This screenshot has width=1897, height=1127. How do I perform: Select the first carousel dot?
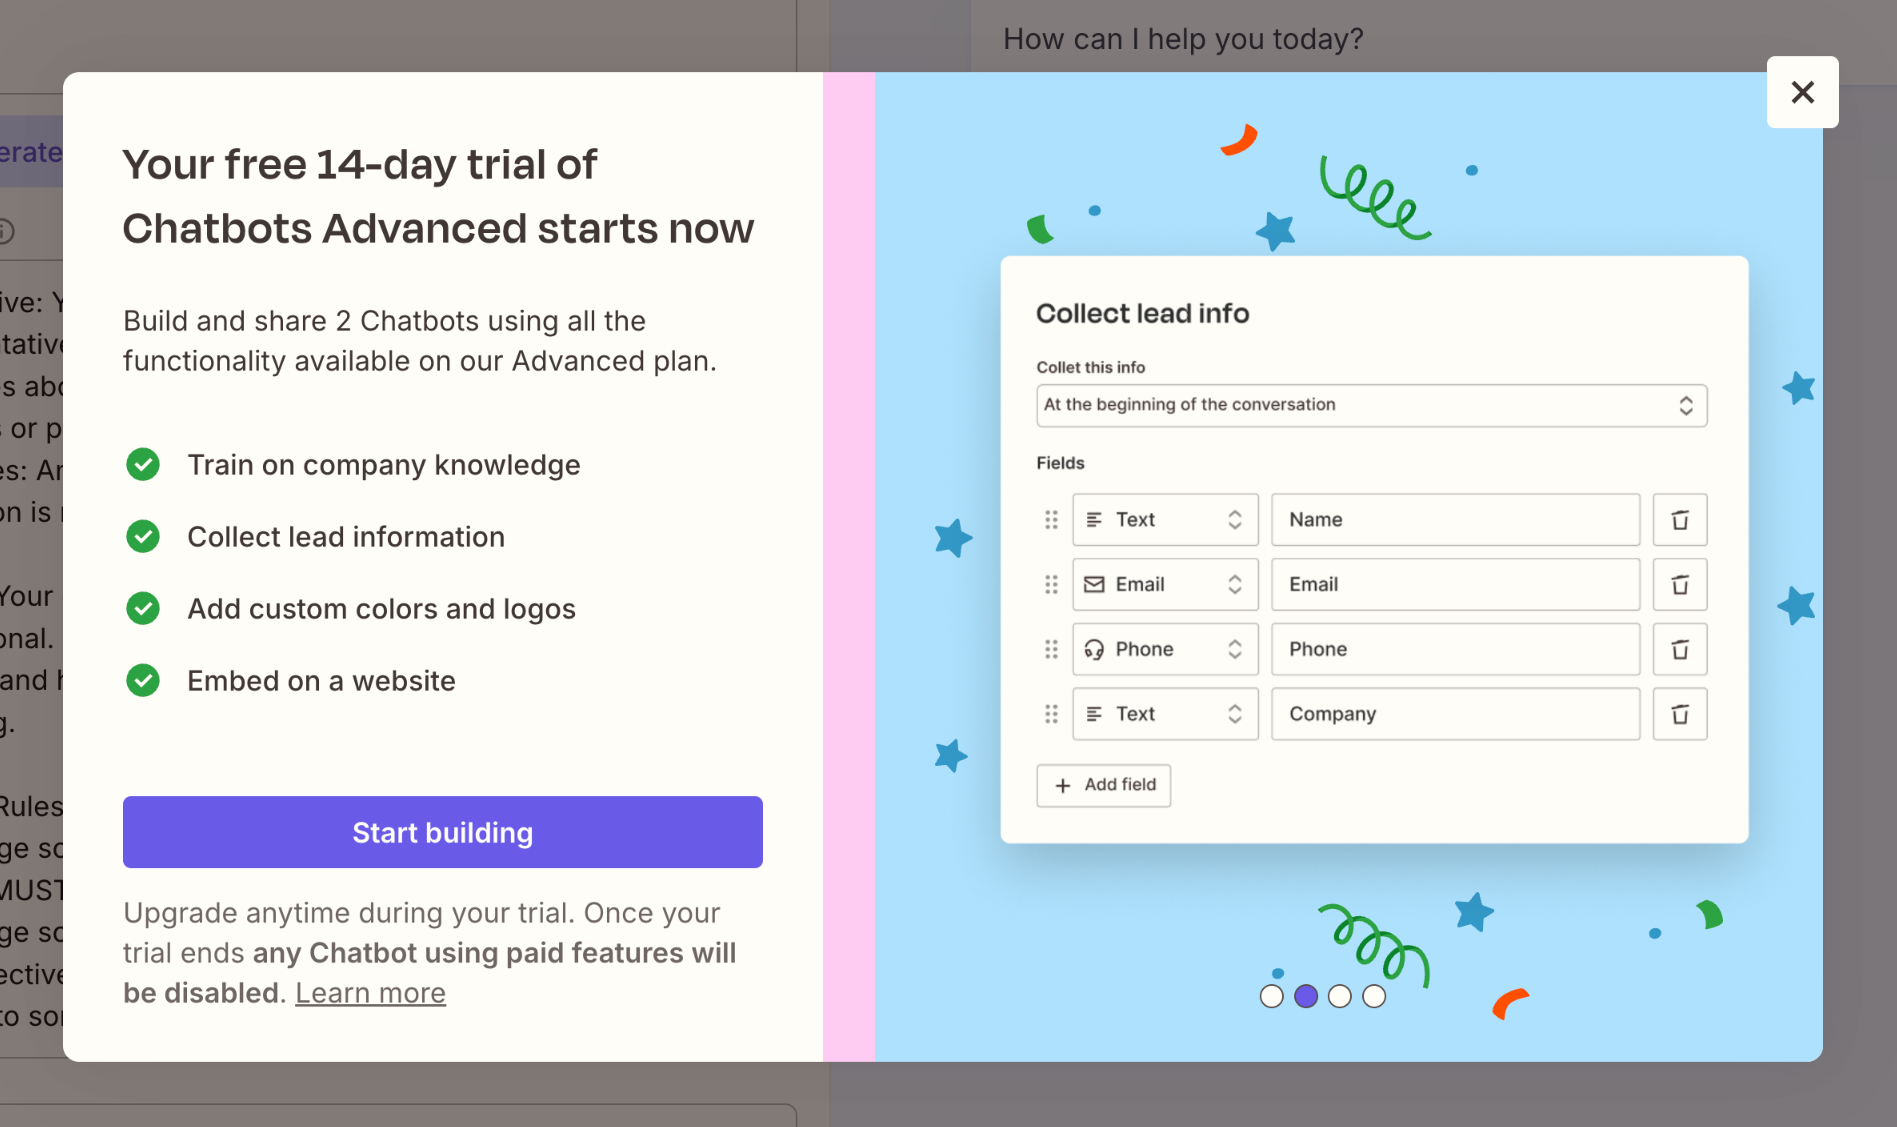(1272, 996)
